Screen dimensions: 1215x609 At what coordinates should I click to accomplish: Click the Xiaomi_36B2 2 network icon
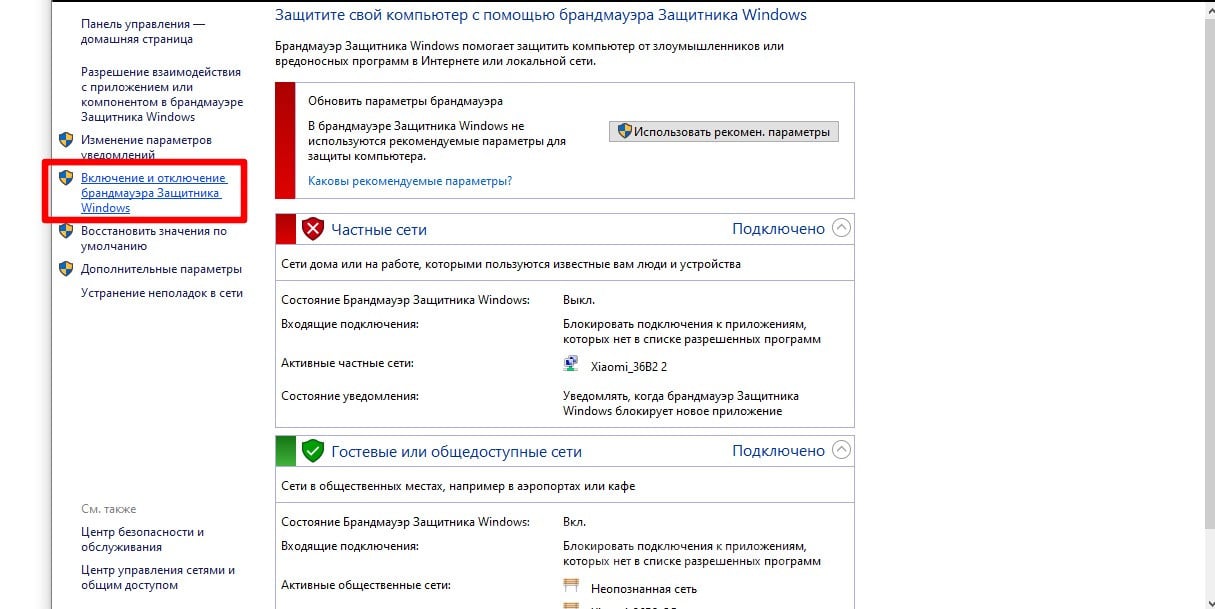point(572,366)
